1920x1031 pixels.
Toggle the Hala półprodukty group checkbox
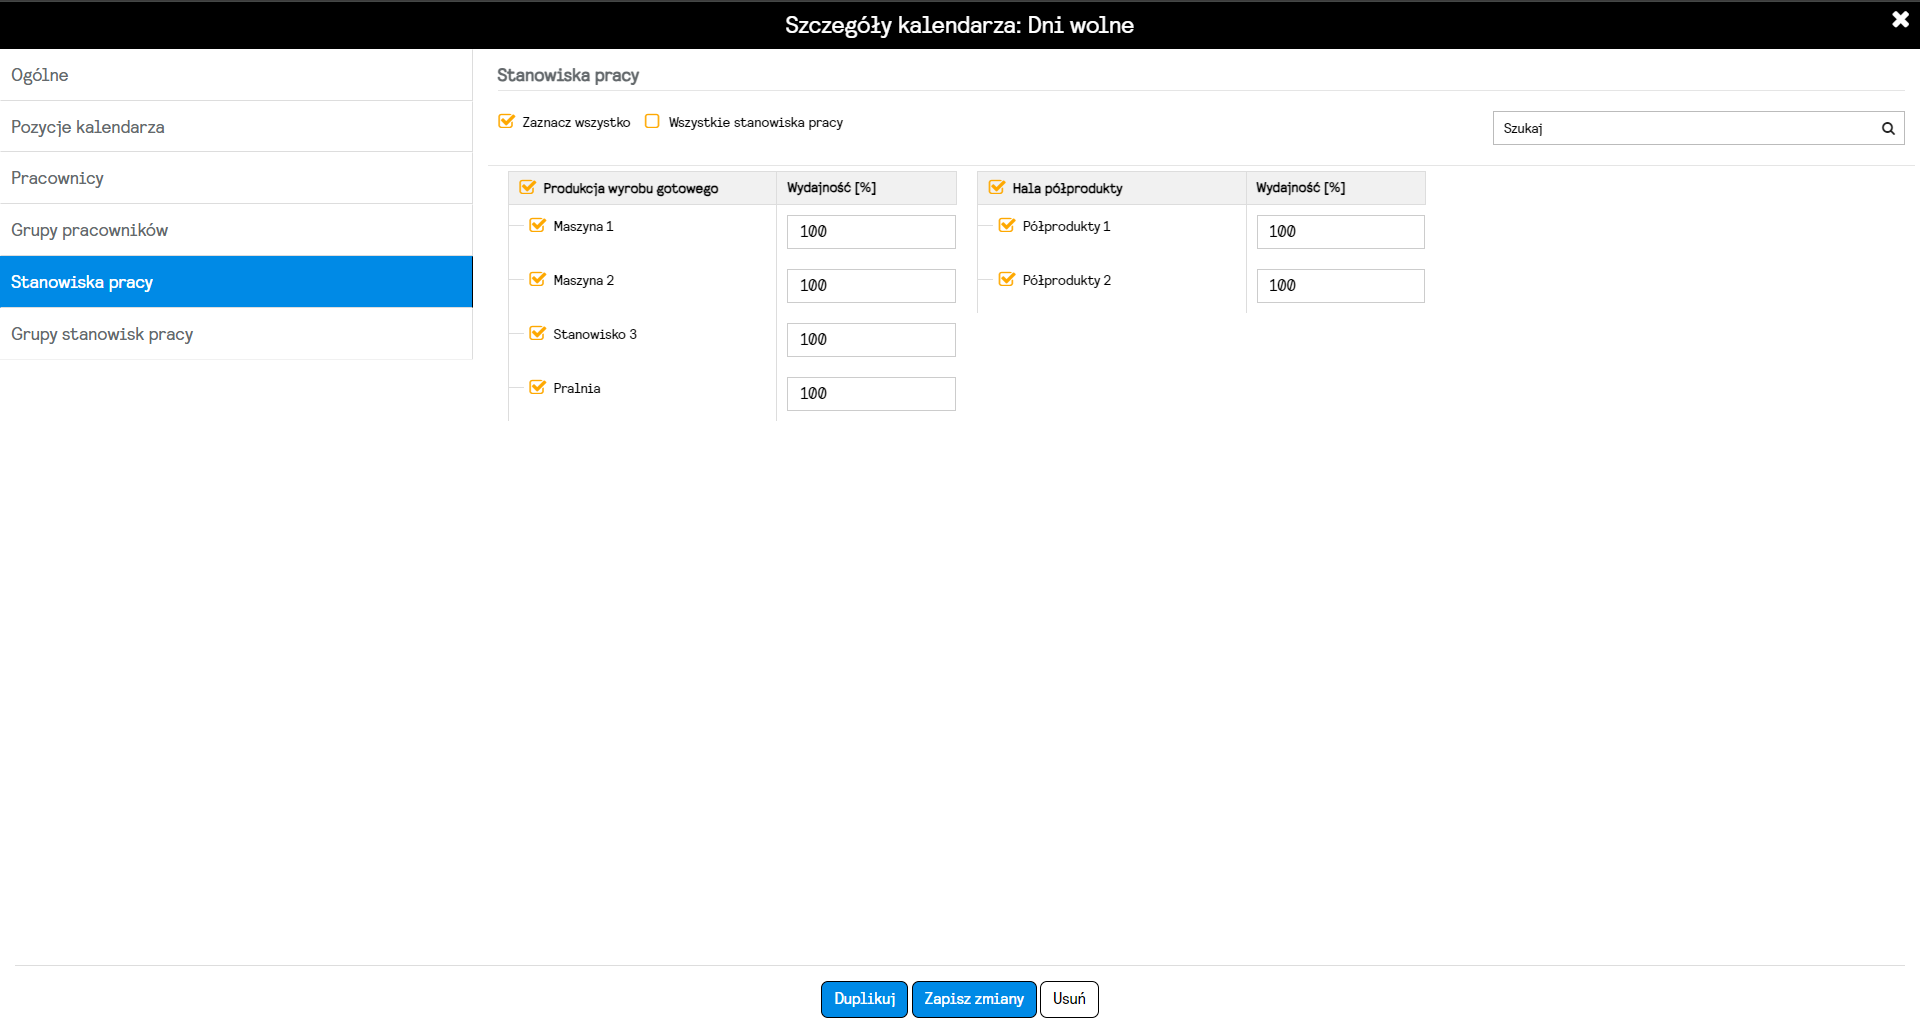996,188
